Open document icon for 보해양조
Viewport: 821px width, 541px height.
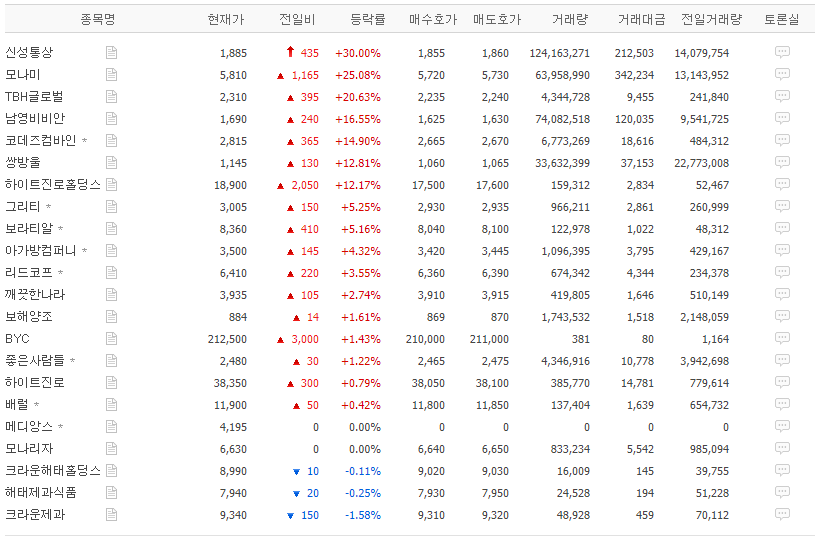coord(112,316)
